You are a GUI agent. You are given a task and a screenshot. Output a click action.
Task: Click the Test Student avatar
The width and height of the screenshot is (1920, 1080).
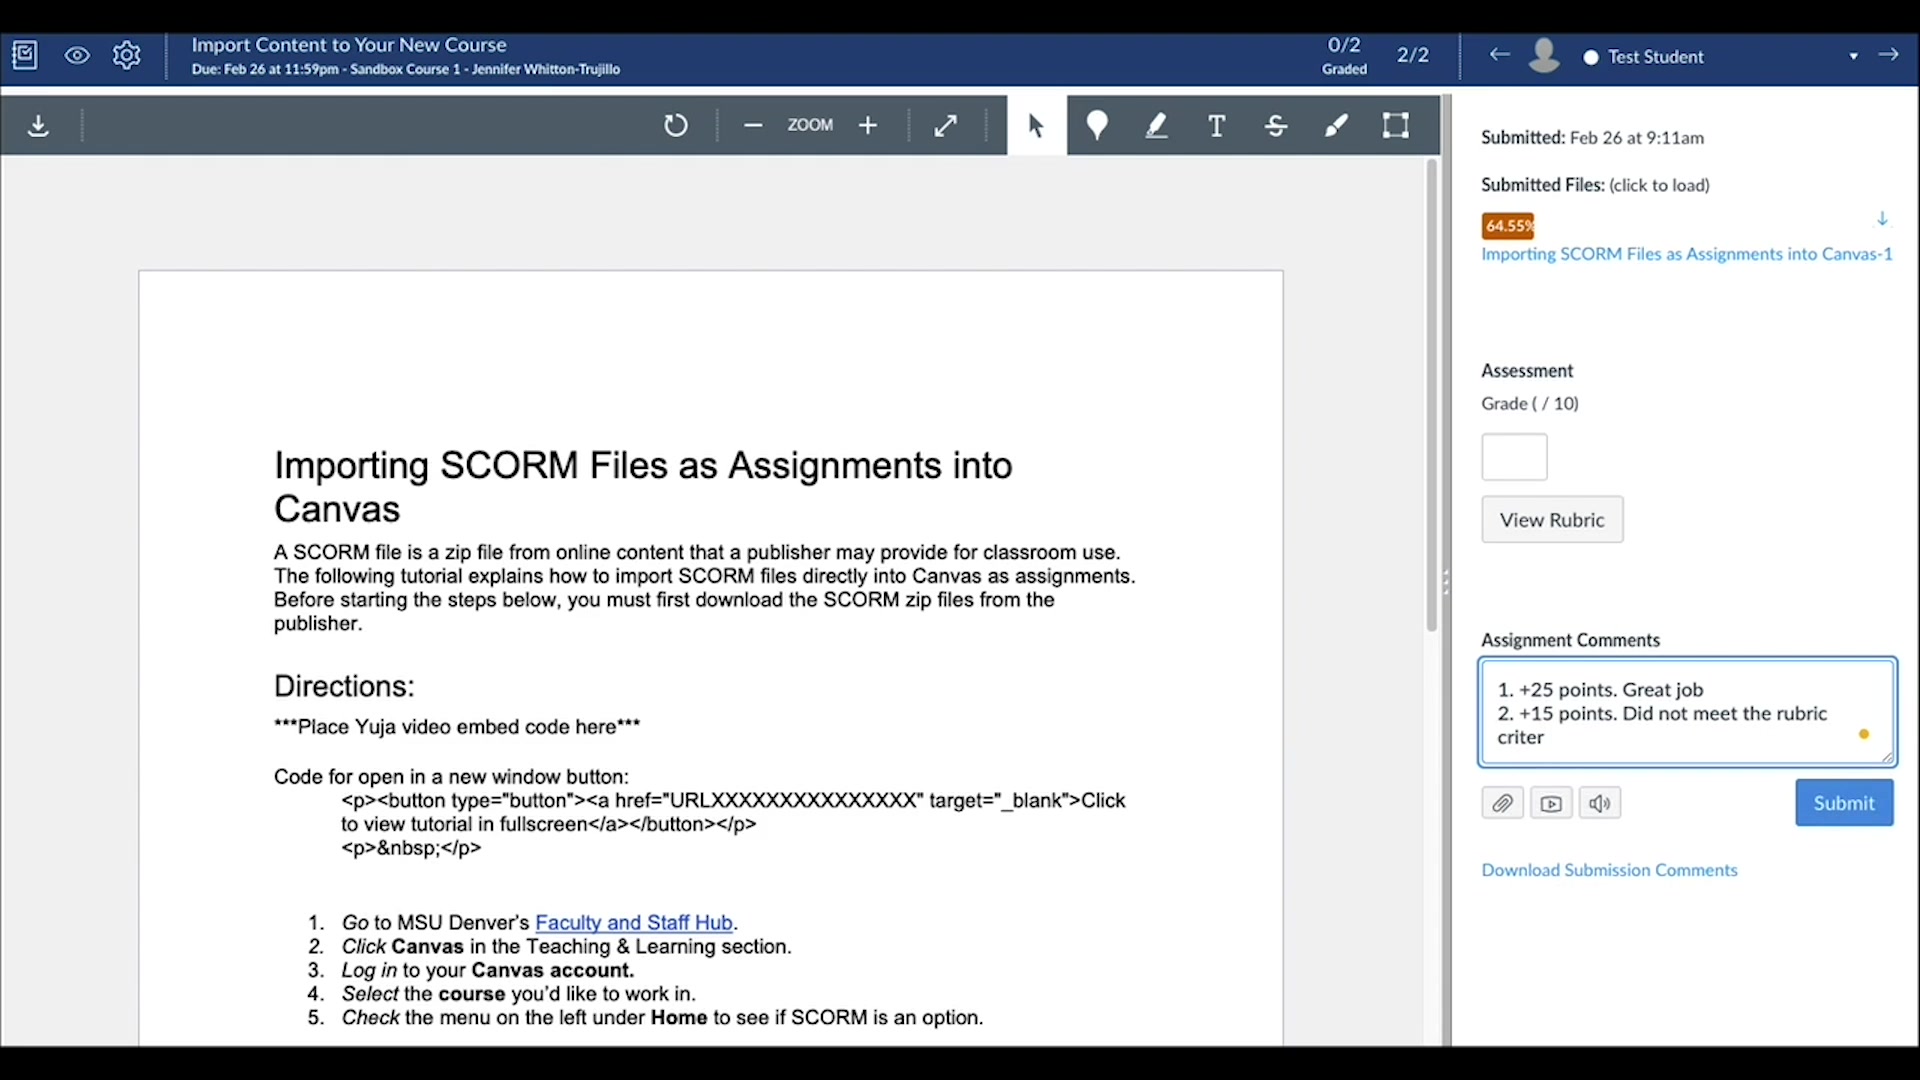pos(1545,56)
